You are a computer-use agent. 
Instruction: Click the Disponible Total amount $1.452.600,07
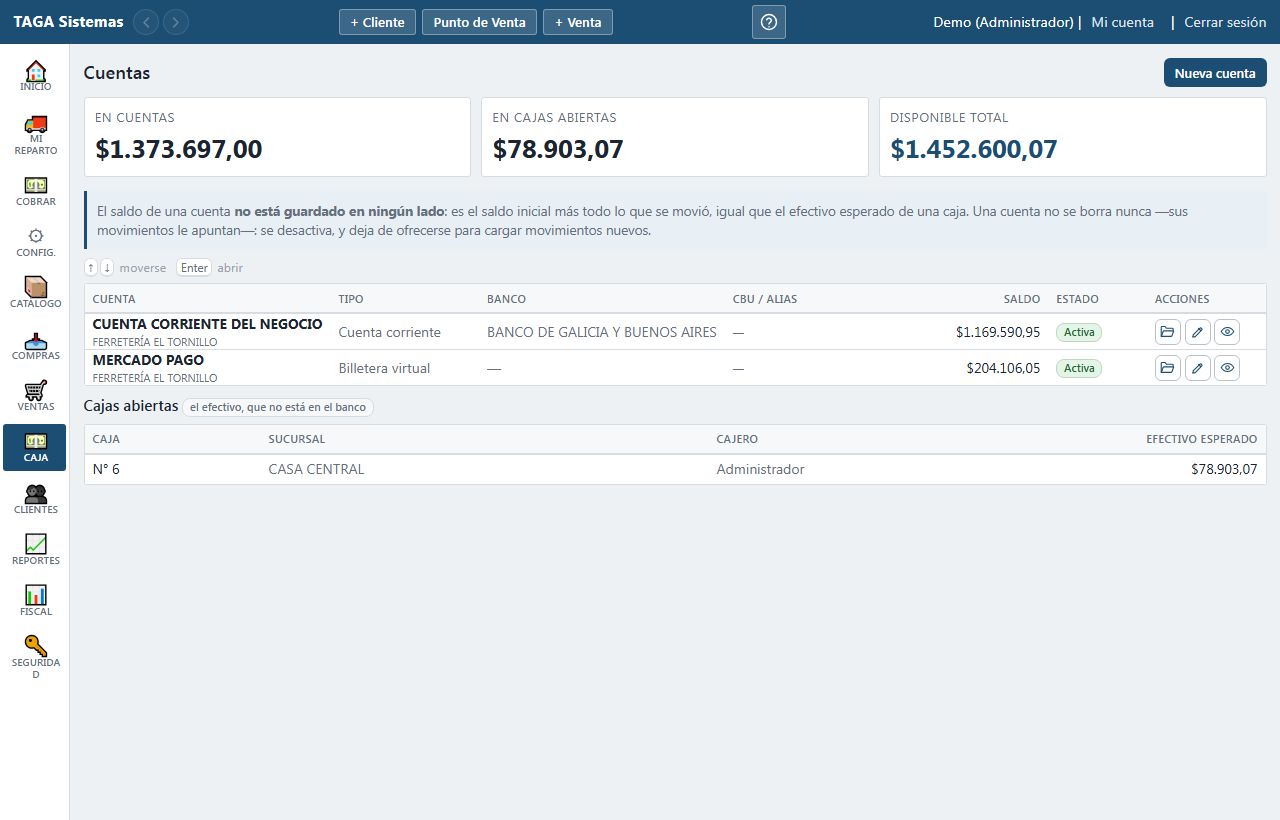(x=974, y=149)
